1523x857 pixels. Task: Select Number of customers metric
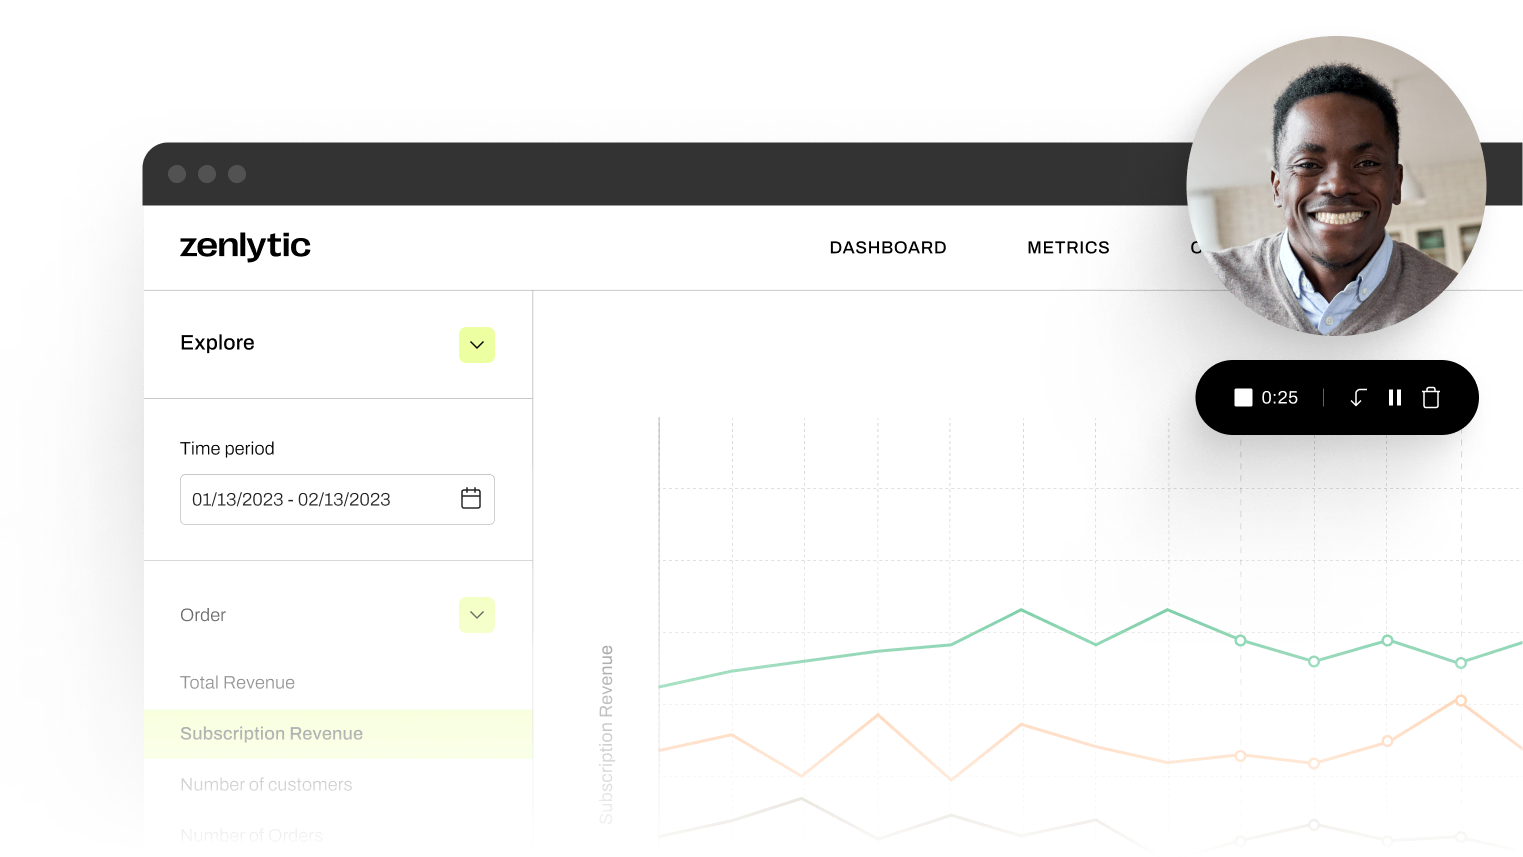[x=266, y=784]
